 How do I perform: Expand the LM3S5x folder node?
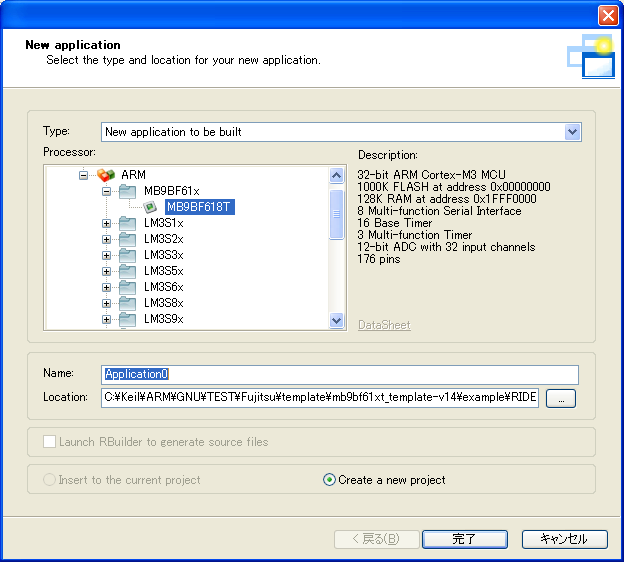click(x=106, y=271)
